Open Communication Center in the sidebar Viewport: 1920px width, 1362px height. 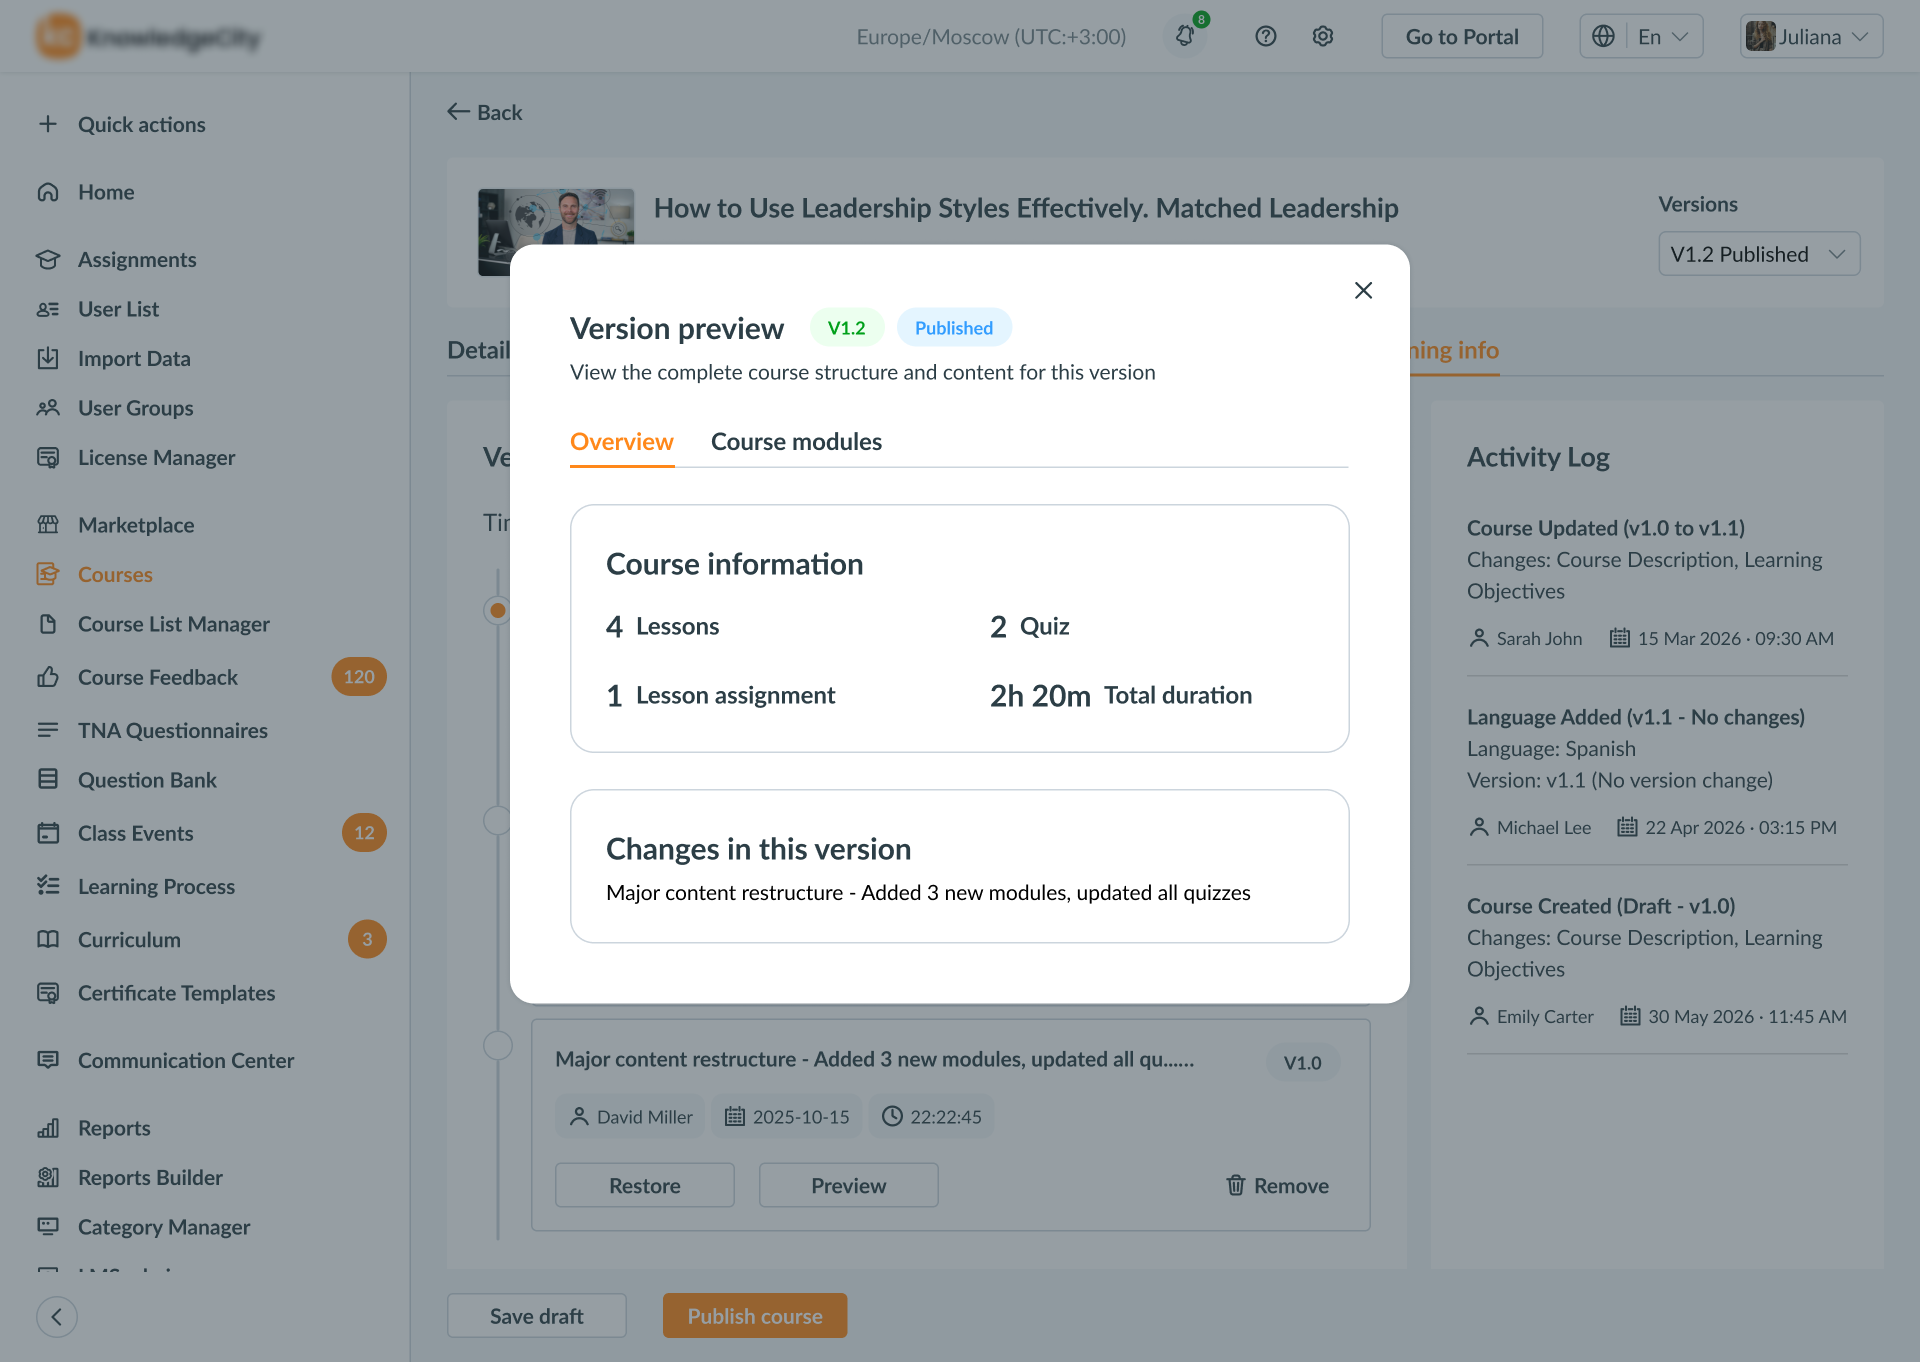186,1060
